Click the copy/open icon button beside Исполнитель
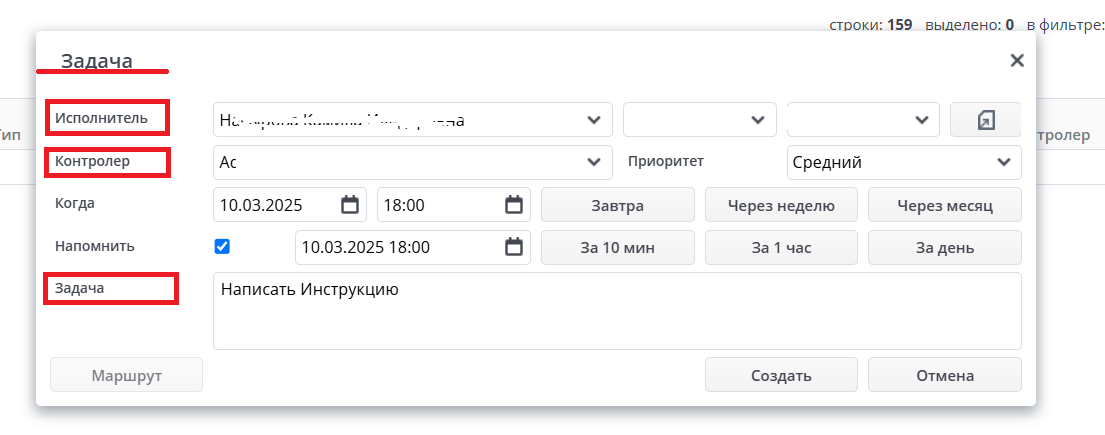The image size is (1105, 435). pyautogui.click(x=985, y=120)
